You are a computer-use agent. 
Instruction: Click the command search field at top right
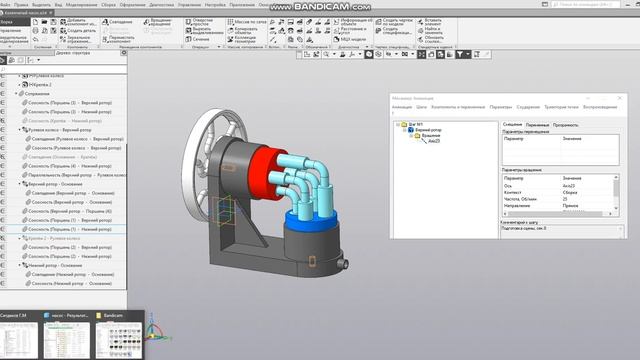[585, 4]
